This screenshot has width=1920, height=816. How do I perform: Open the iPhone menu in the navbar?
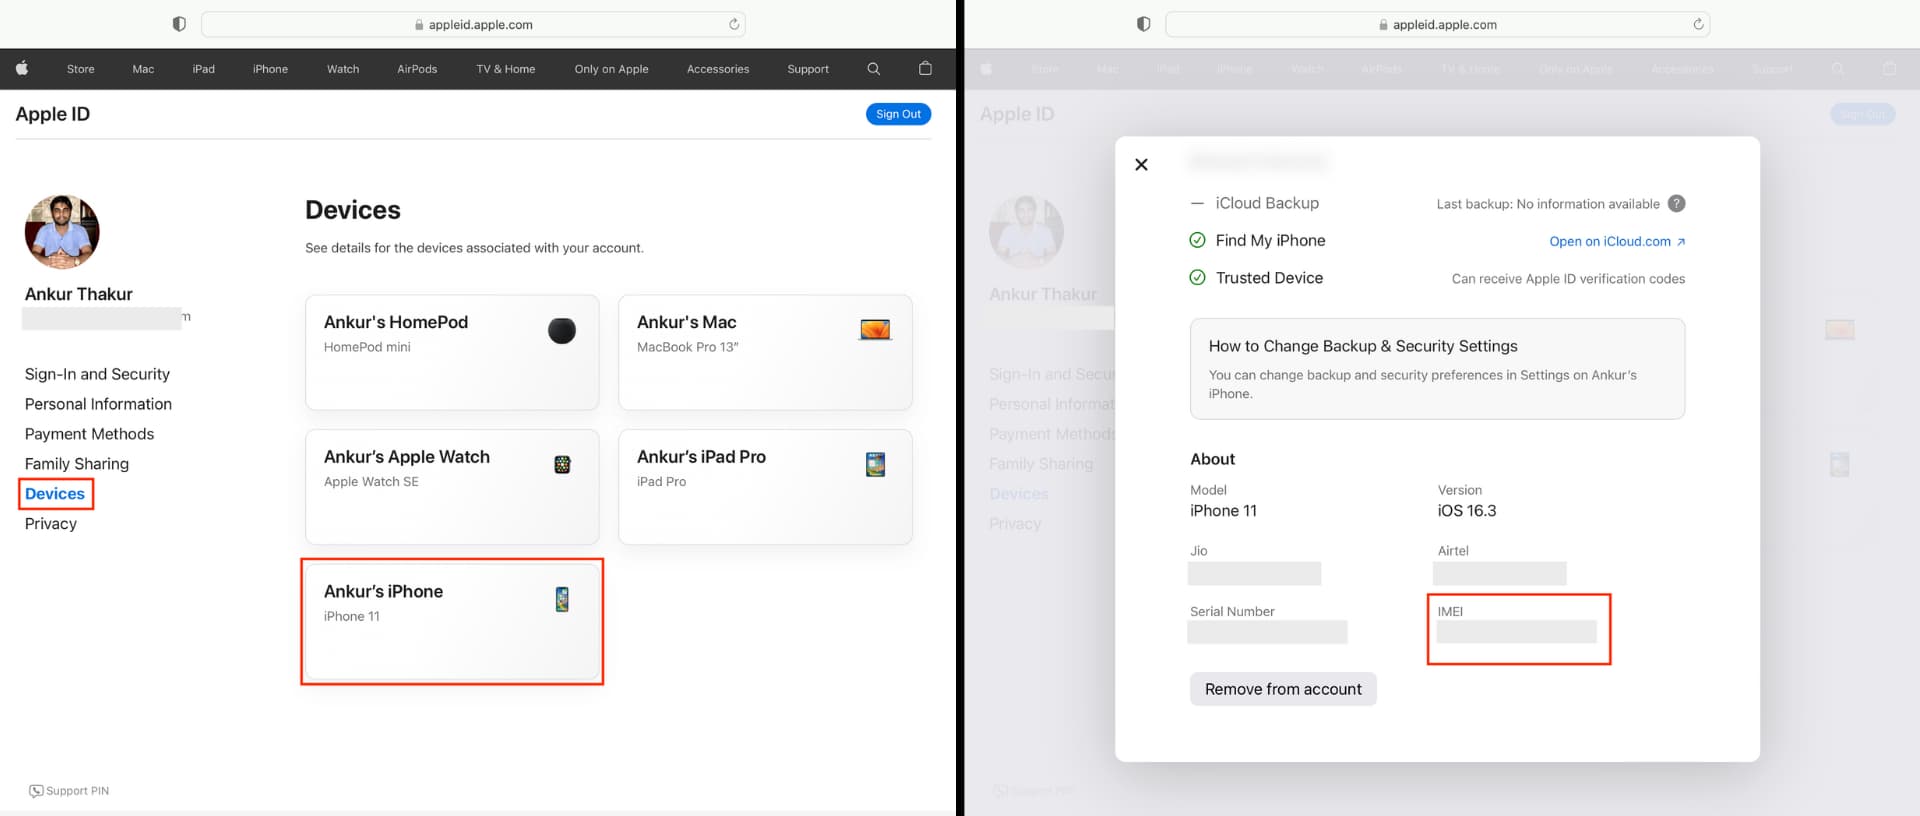[270, 69]
